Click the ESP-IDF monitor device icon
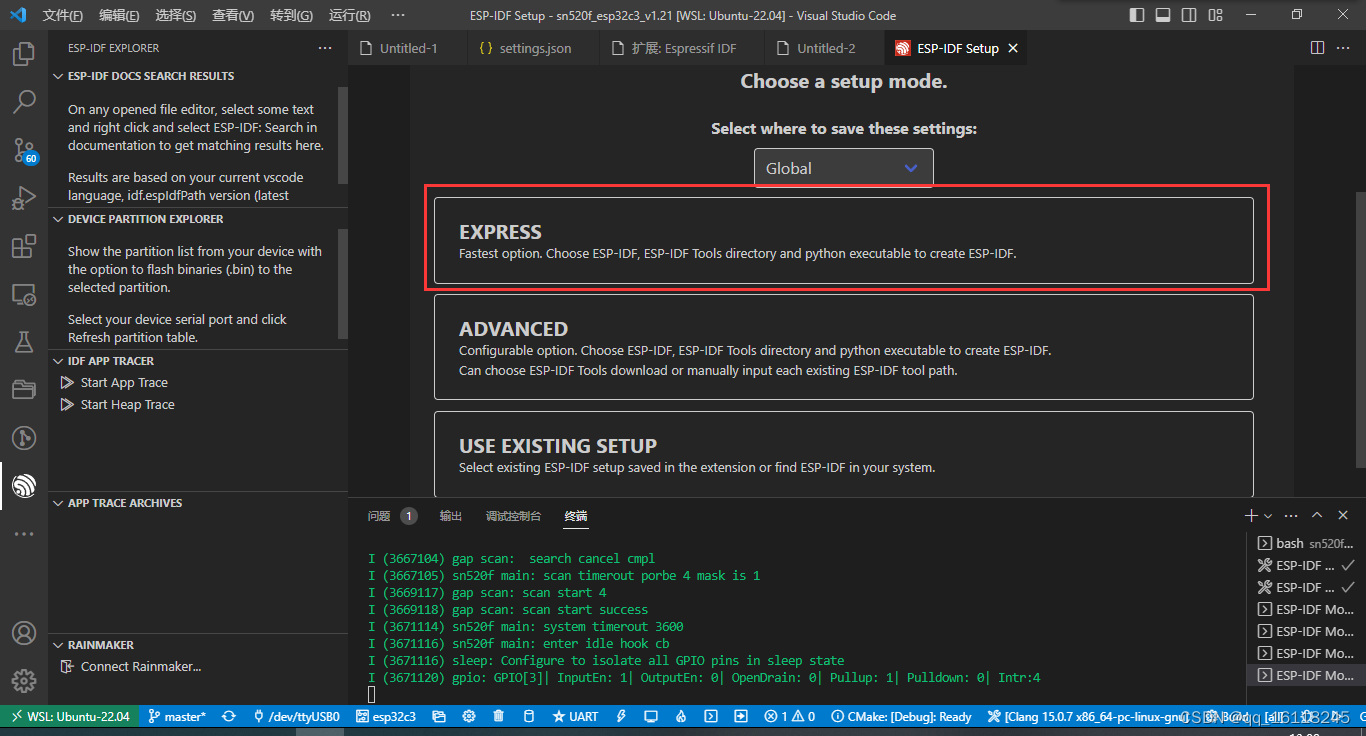The width and height of the screenshot is (1366, 736). [651, 717]
